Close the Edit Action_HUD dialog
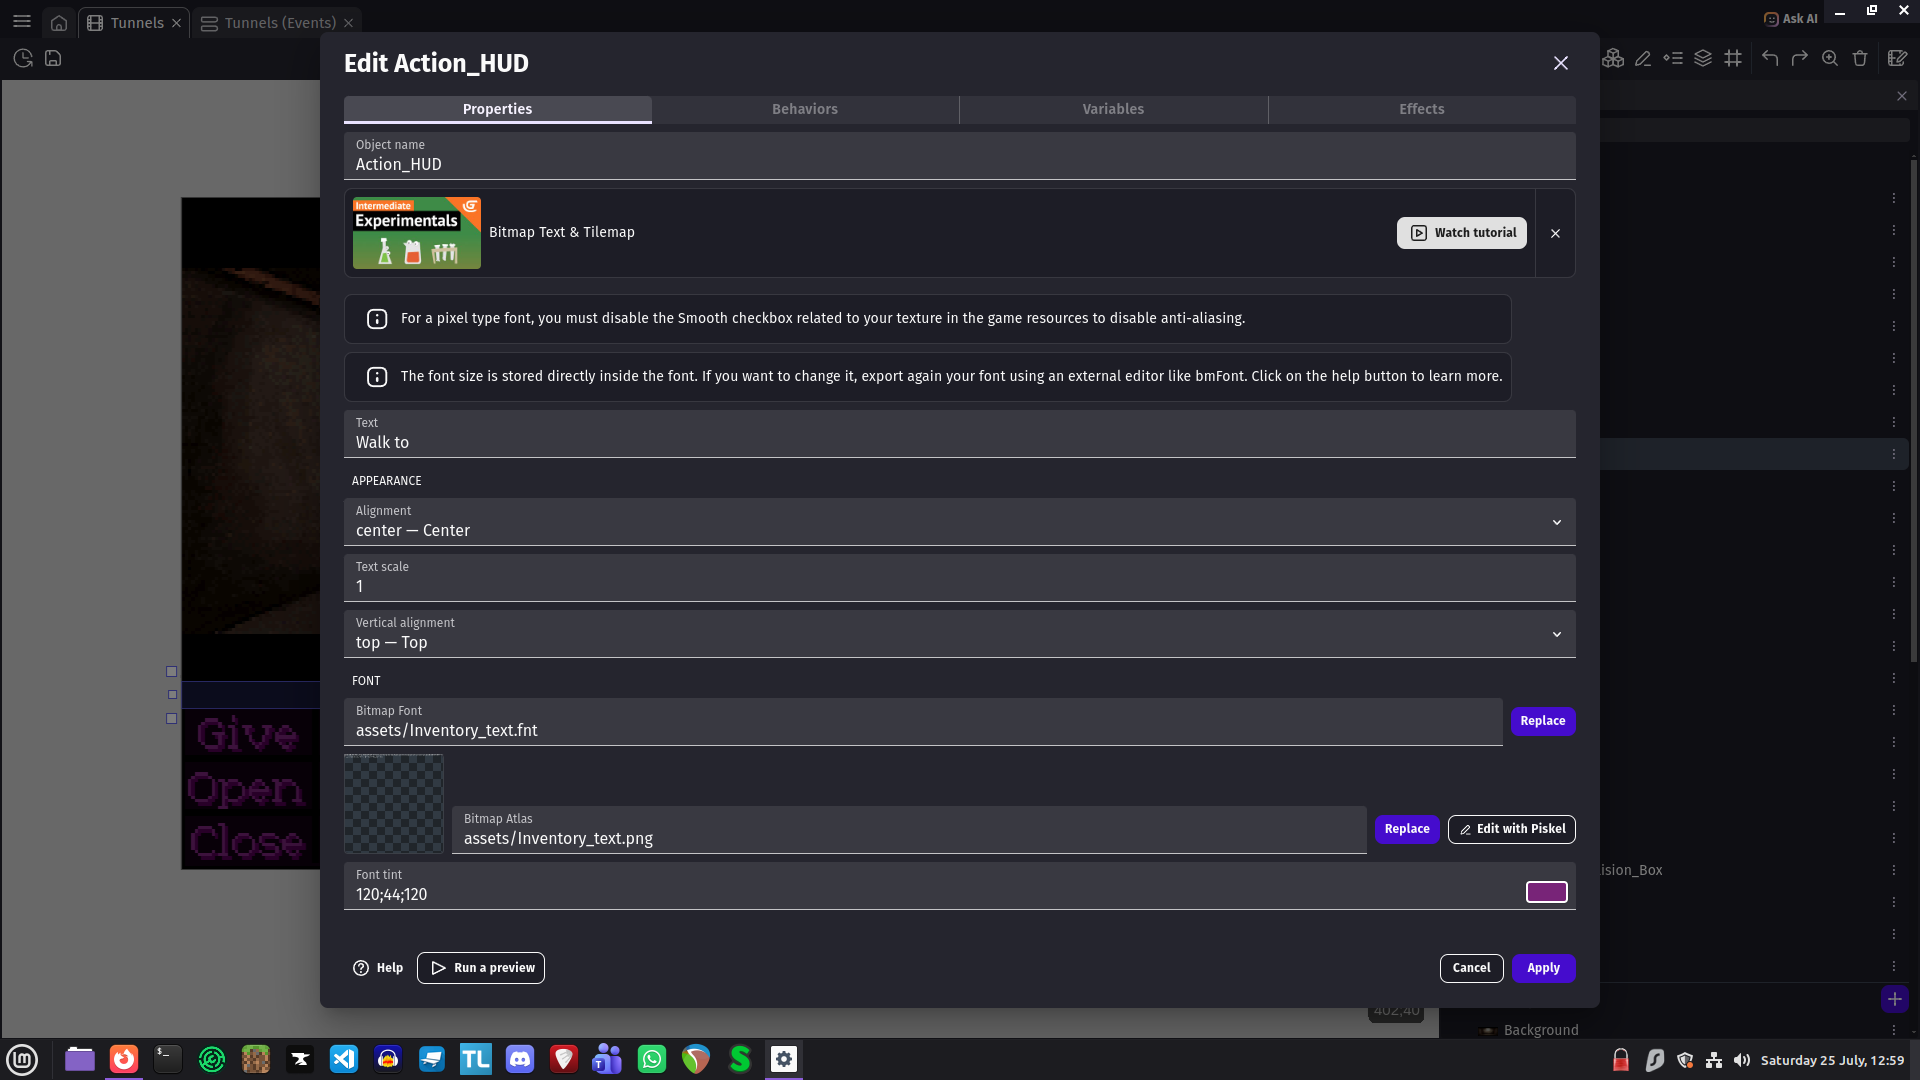Image resolution: width=1920 pixels, height=1080 pixels. (1560, 63)
